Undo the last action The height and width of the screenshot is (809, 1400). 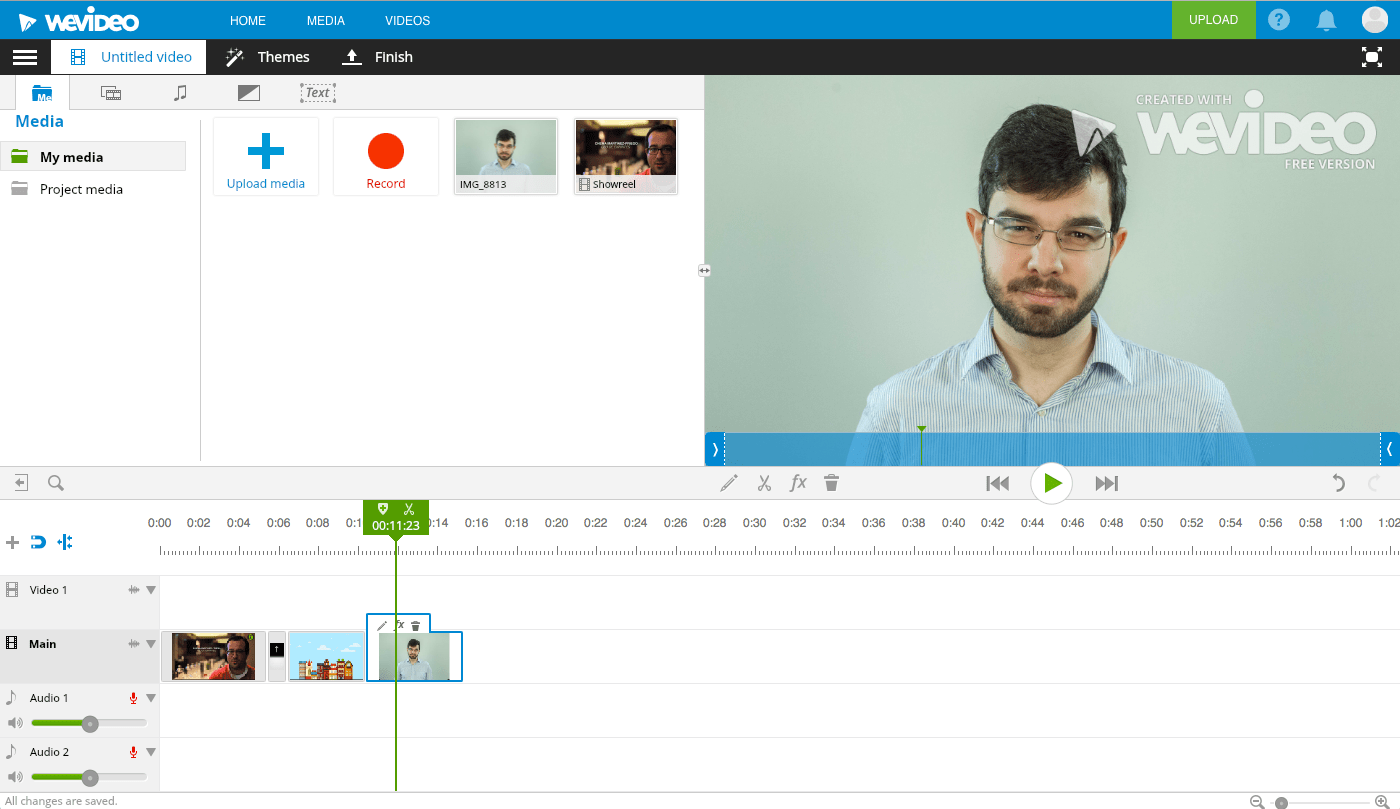tap(1338, 483)
